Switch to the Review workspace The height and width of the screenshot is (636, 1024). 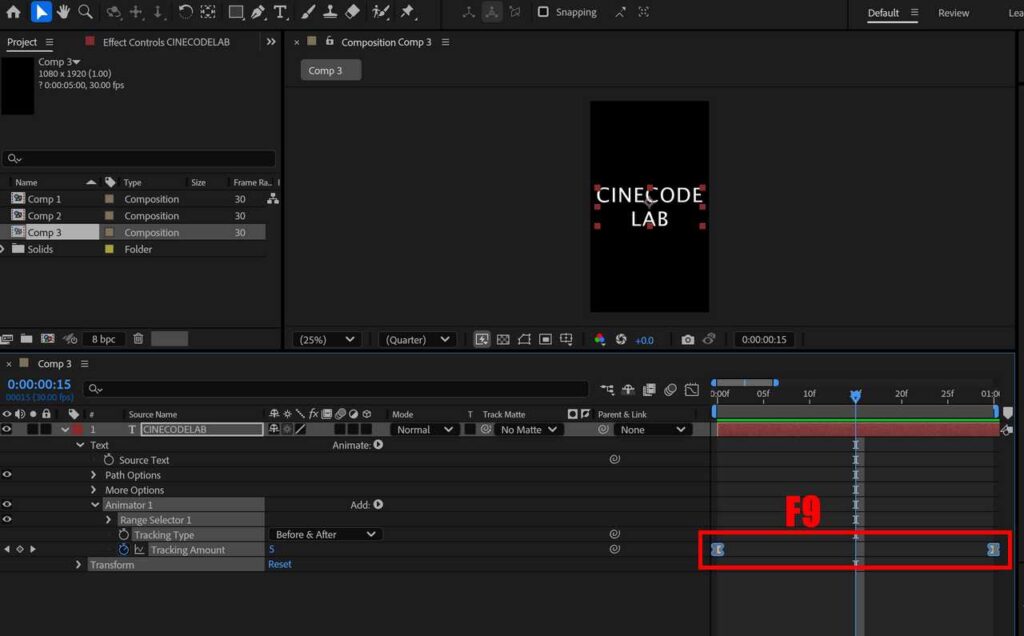pos(953,12)
